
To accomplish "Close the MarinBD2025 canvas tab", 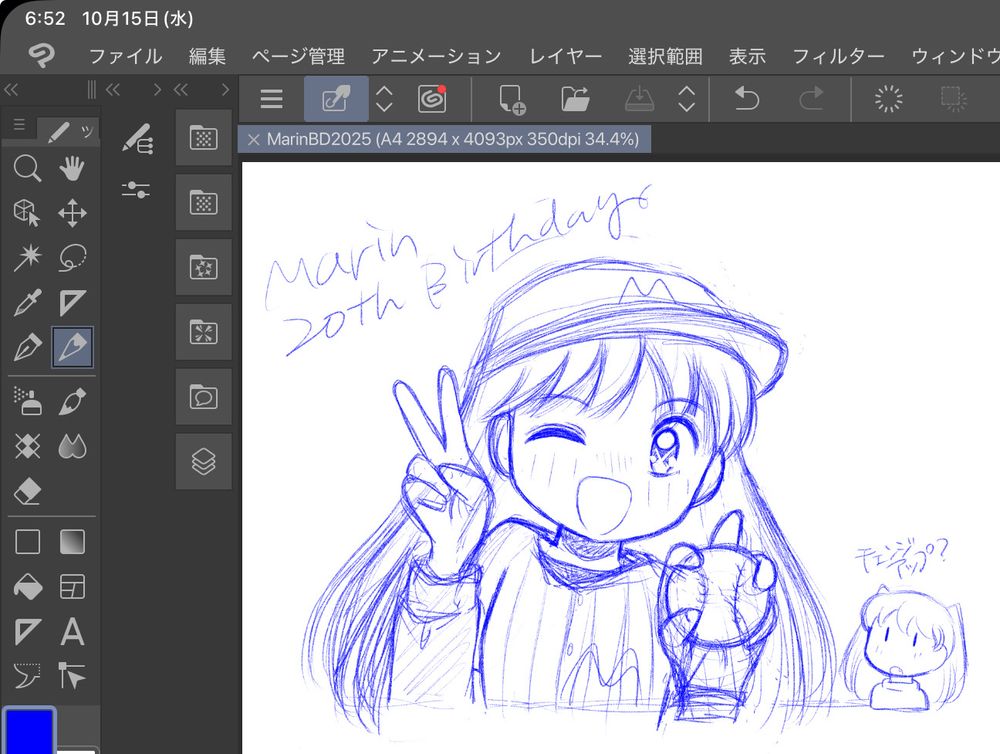I will (x=253, y=140).
